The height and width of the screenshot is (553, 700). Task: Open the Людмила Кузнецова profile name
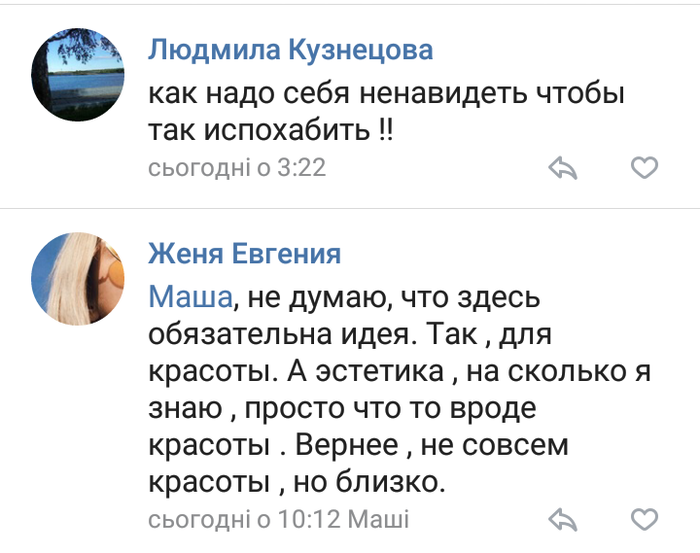pyautogui.click(x=290, y=51)
